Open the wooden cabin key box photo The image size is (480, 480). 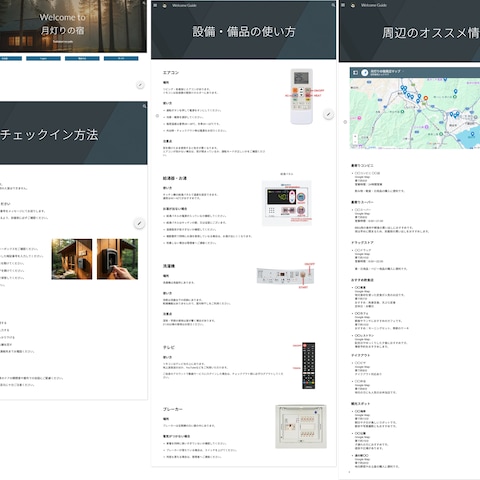(x=72, y=259)
